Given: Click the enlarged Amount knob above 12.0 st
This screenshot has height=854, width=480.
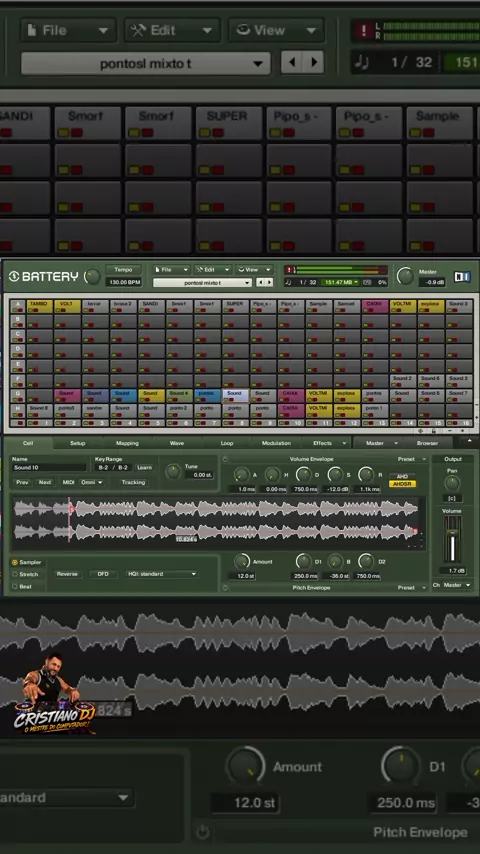Looking at the screenshot, I should click(245, 766).
